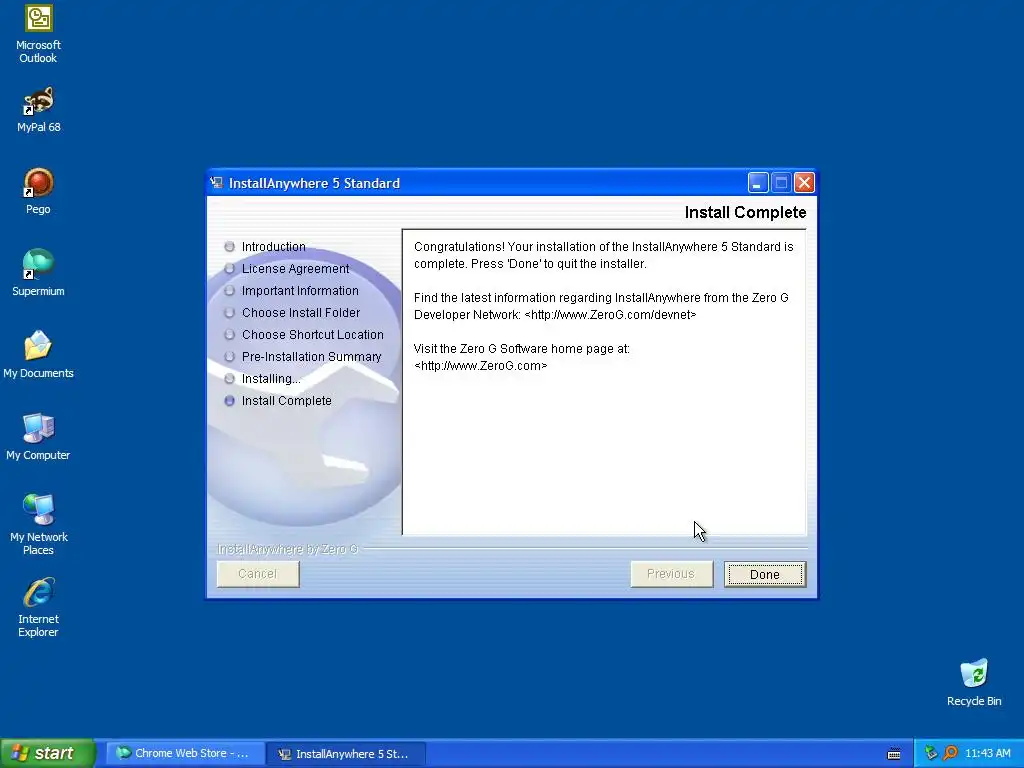Close the InstallAnywhere 5 Standard window
1024x768 pixels.
(805, 183)
